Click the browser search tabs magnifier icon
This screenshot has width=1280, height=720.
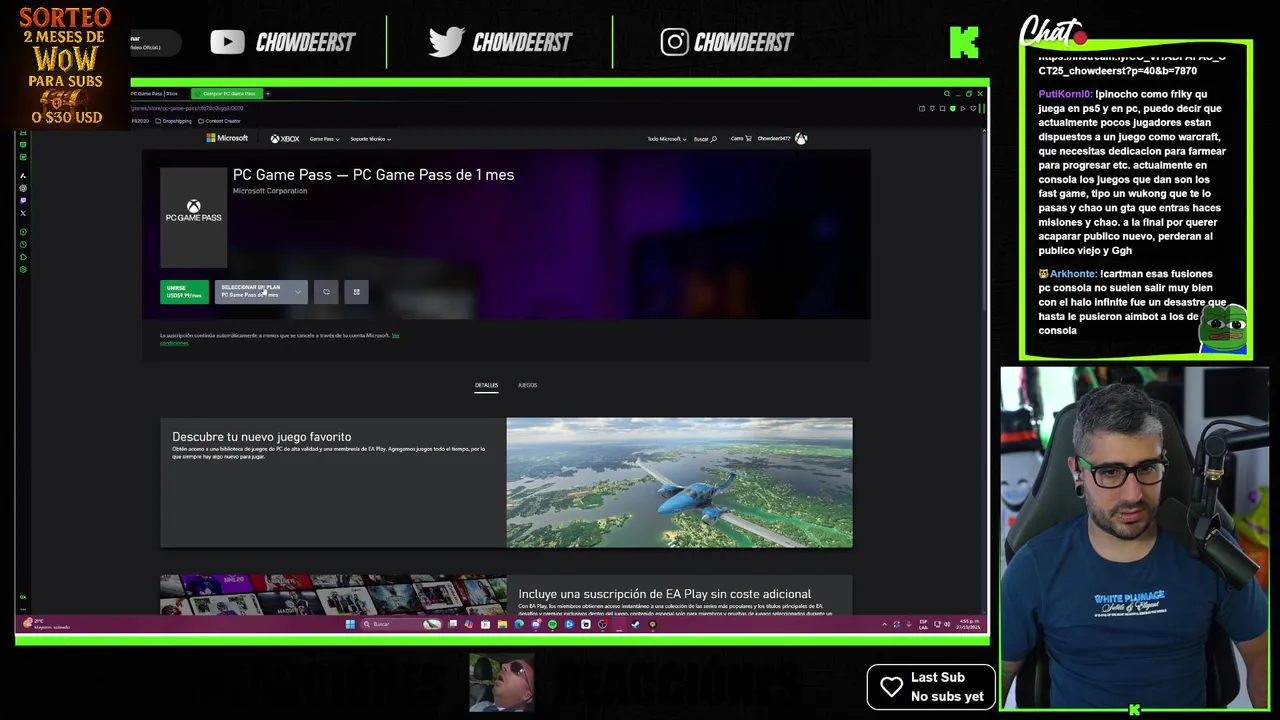tap(946, 94)
